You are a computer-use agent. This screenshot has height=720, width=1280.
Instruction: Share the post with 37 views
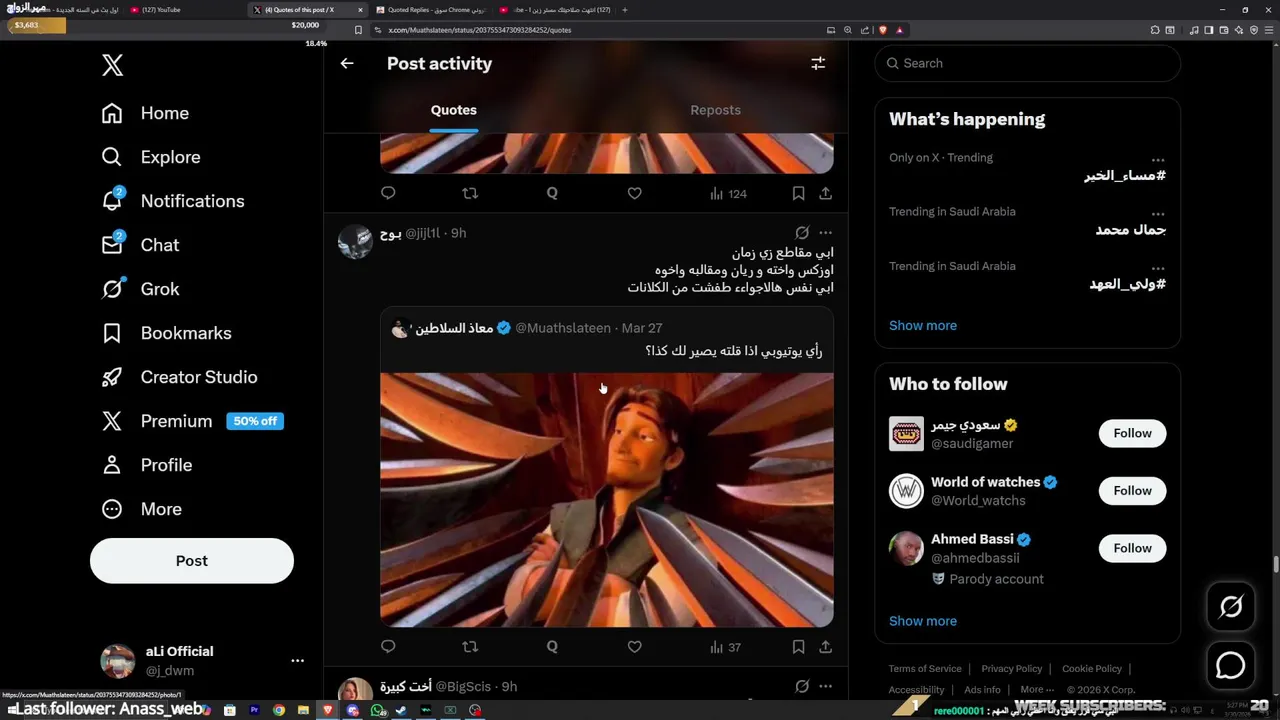pos(825,647)
